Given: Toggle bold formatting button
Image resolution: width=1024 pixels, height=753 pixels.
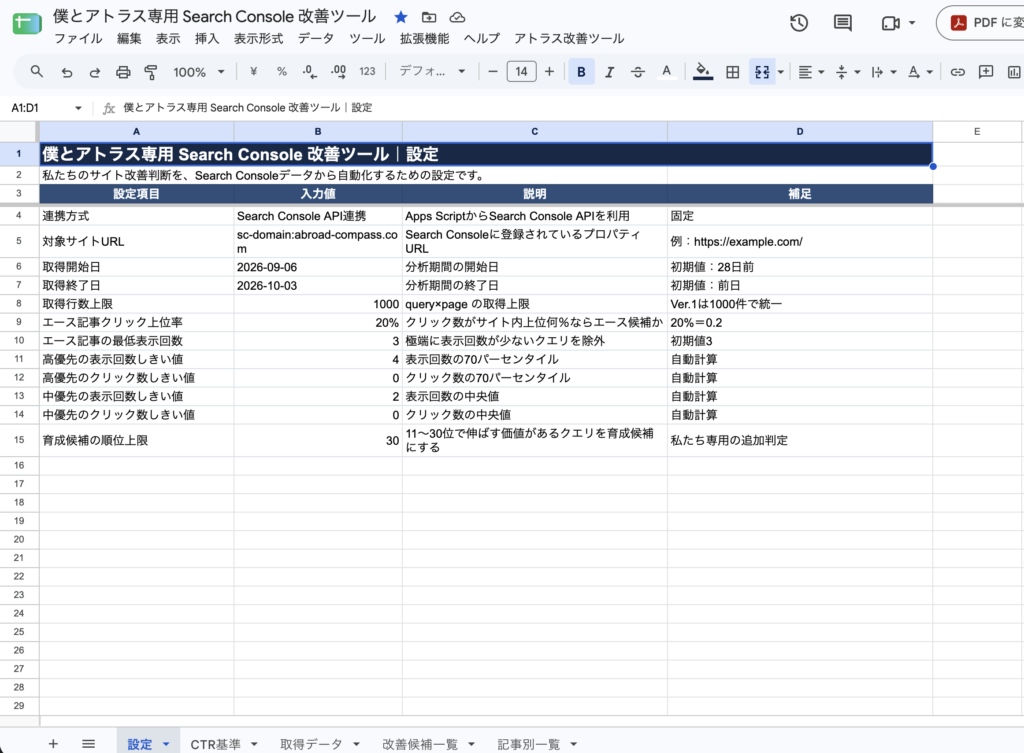Looking at the screenshot, I should pos(581,72).
